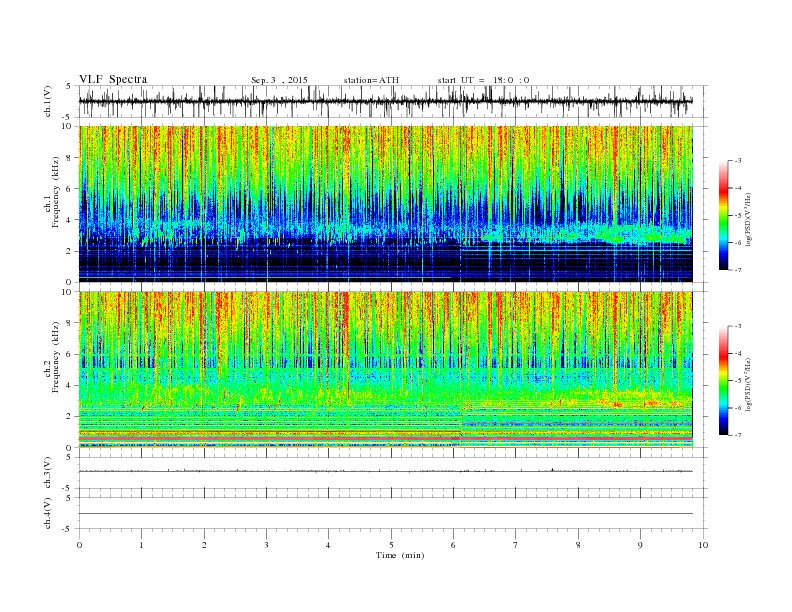Click the "ch.1(V)" waveform axis label
Screen dimensions: 792x612
[x=48, y=101]
